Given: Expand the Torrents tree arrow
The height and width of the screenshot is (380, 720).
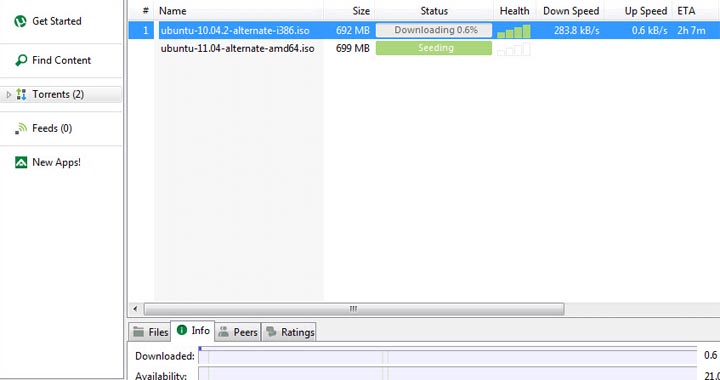Looking at the screenshot, I should [x=8, y=95].
